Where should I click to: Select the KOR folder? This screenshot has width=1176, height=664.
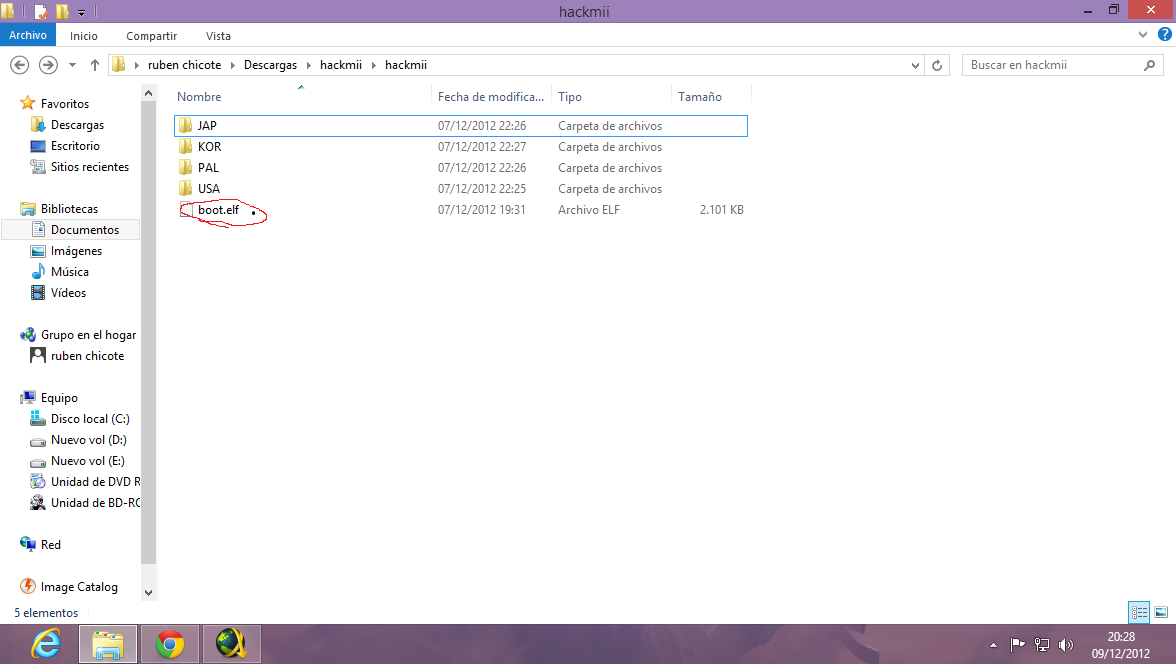[460, 147]
